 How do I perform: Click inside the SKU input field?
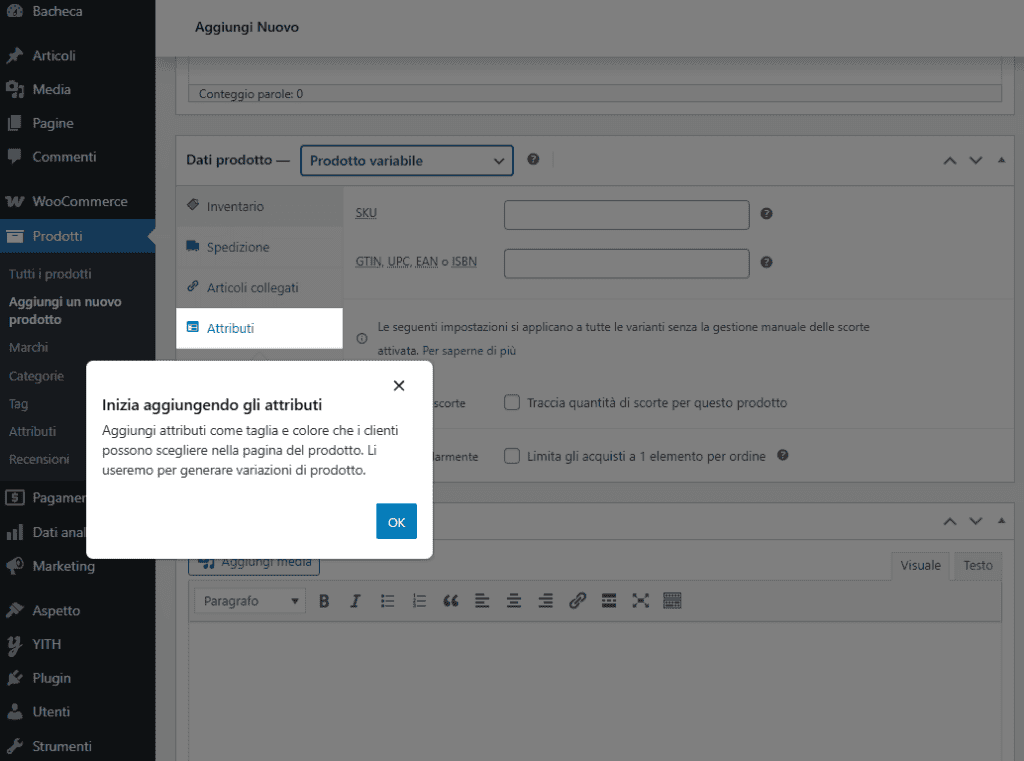626,213
